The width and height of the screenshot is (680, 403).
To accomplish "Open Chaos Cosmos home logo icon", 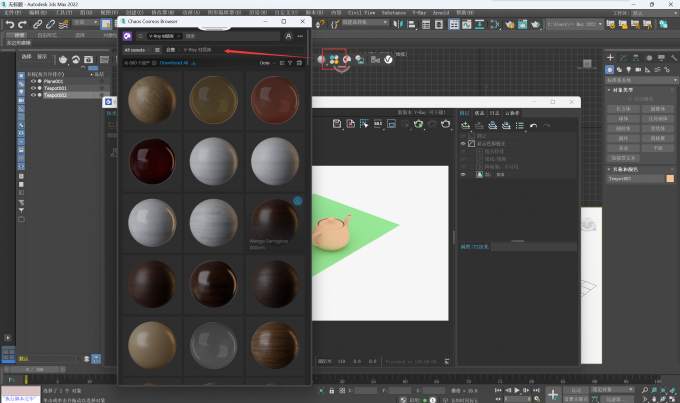I will (127, 36).
